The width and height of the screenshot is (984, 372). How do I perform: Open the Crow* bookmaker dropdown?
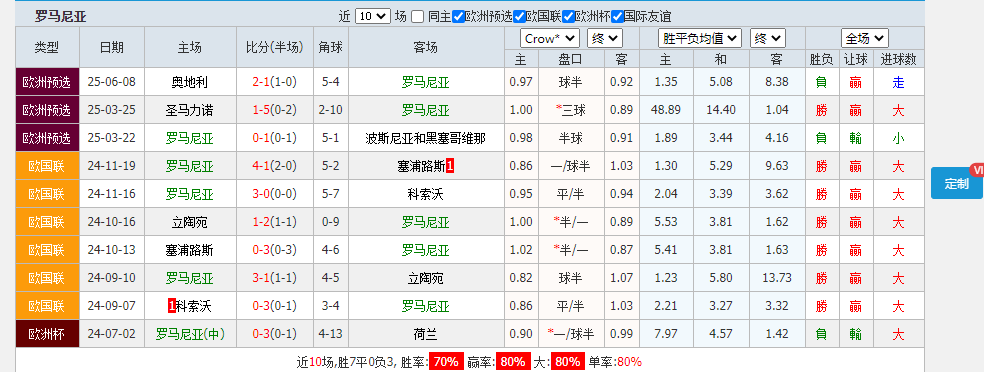pos(550,38)
